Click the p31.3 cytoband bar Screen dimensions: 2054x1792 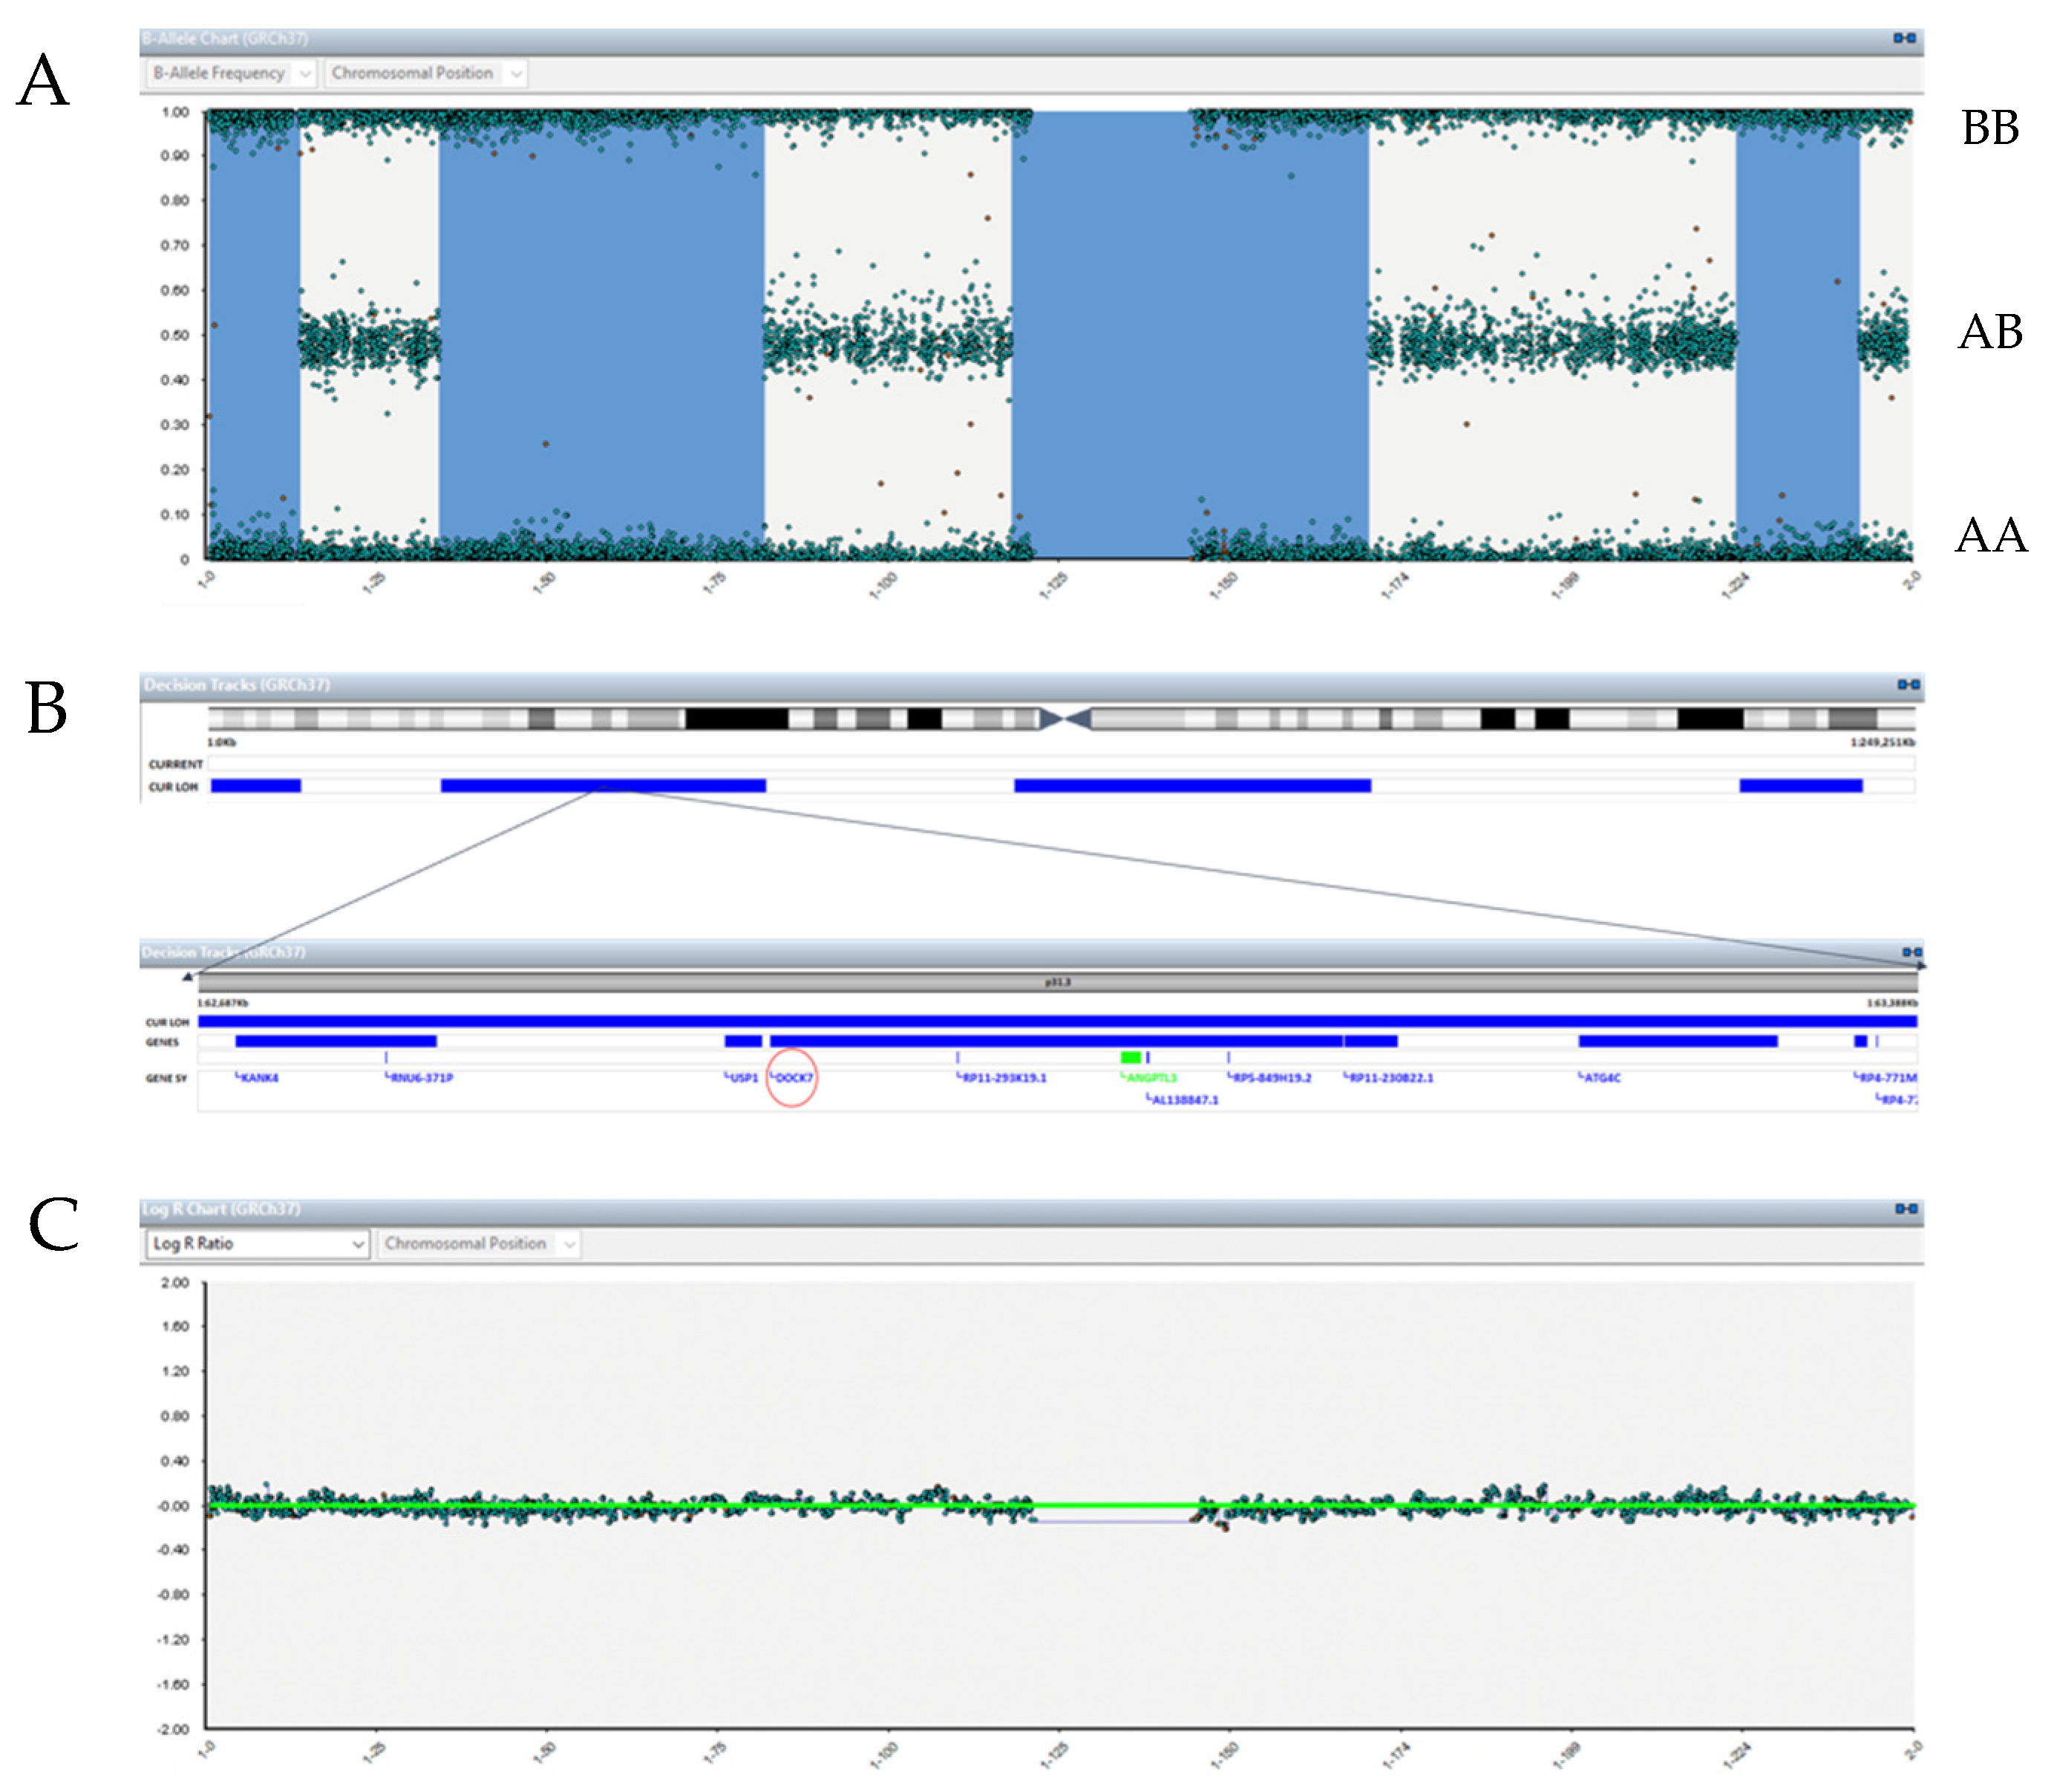[x=1057, y=982]
